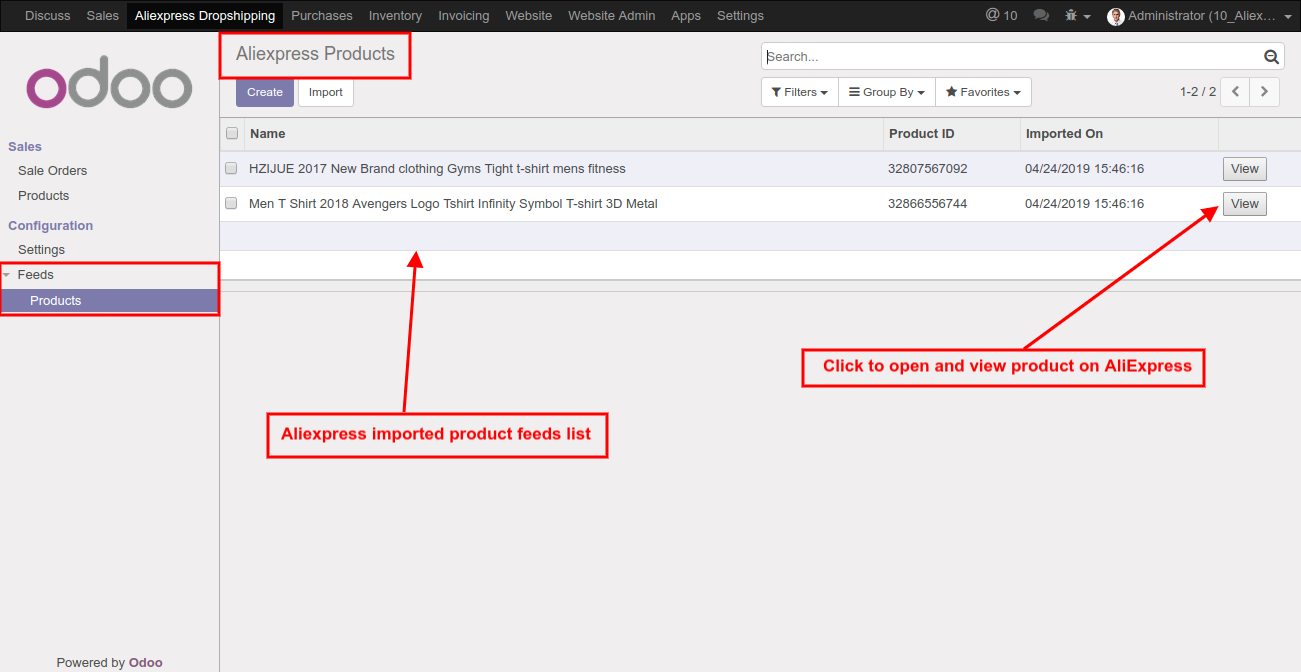Open the @ 10 mentions indicator
The width and height of the screenshot is (1301, 672).
coord(1001,15)
